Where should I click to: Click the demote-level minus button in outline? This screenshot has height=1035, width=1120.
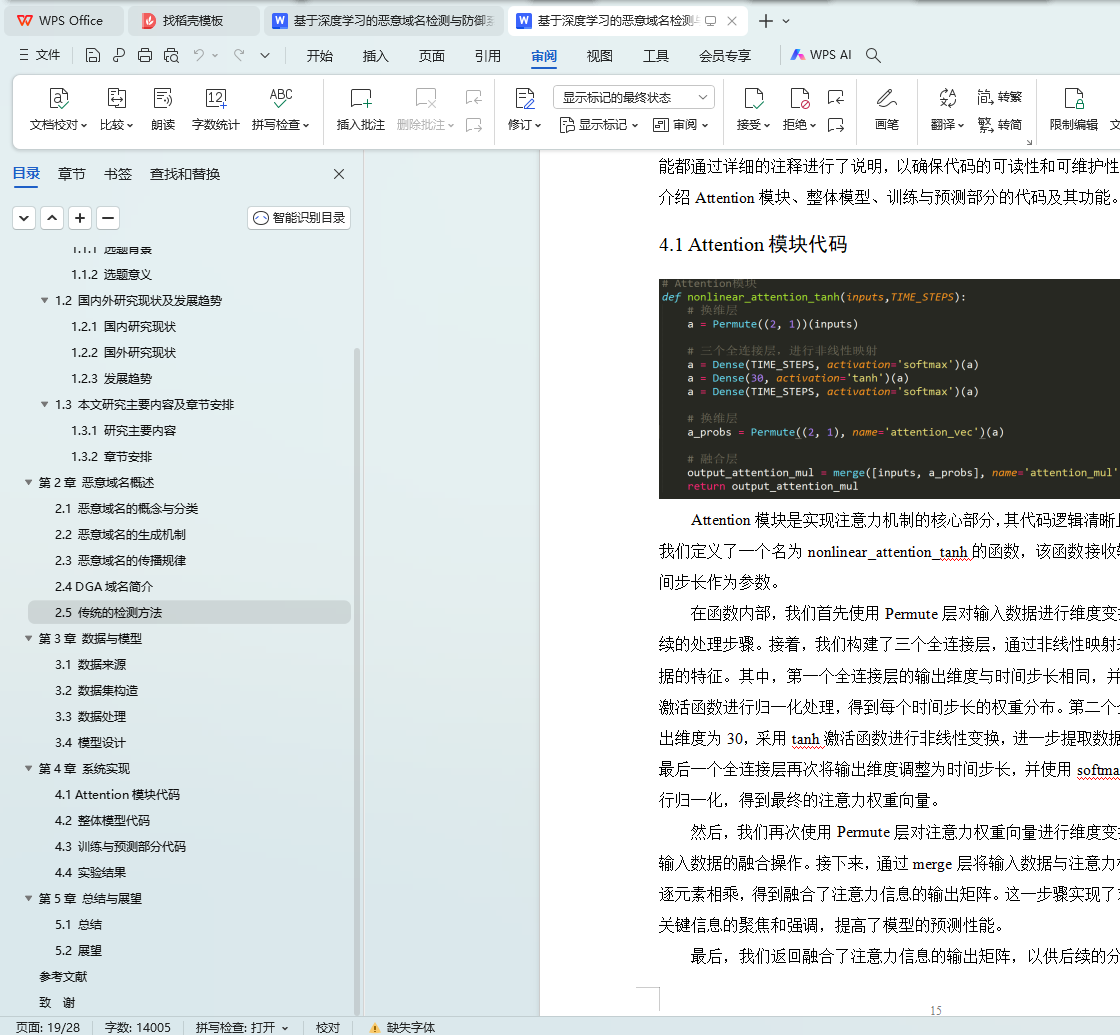click(108, 218)
